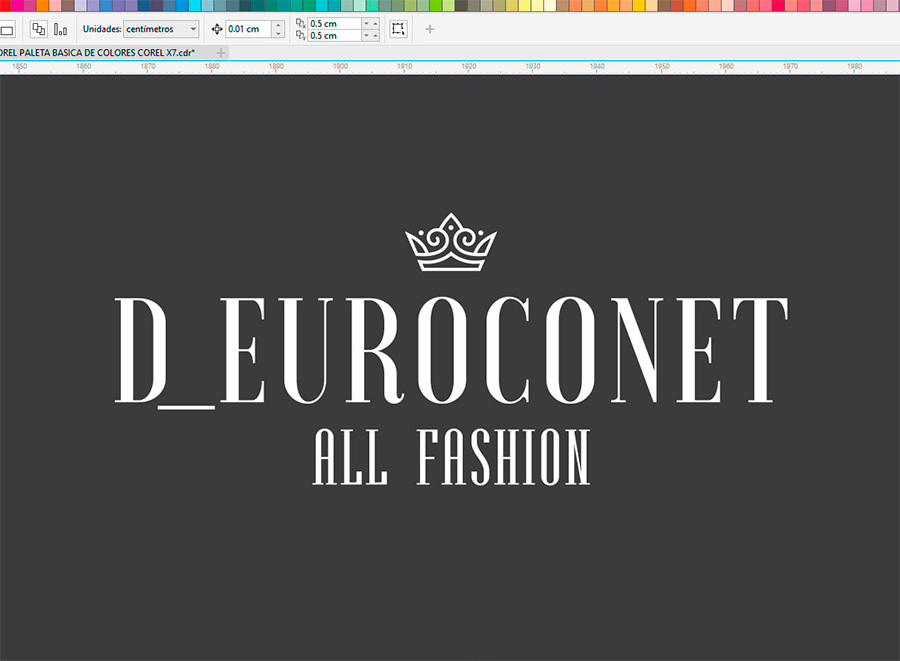Switch to the PALETA BASICA DE COLORES tab
Image resolution: width=900 pixels, height=661 pixels.
(x=100, y=52)
